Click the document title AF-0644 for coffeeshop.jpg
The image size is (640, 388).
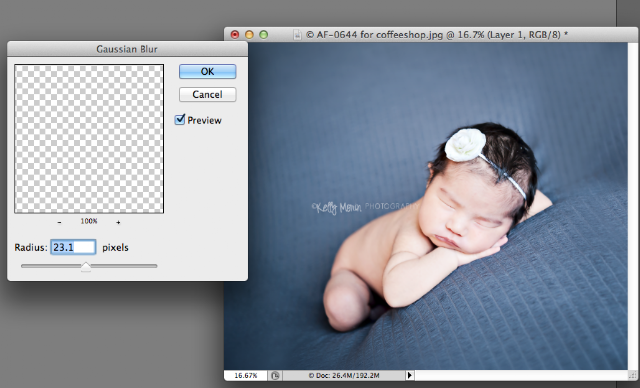coord(437,35)
